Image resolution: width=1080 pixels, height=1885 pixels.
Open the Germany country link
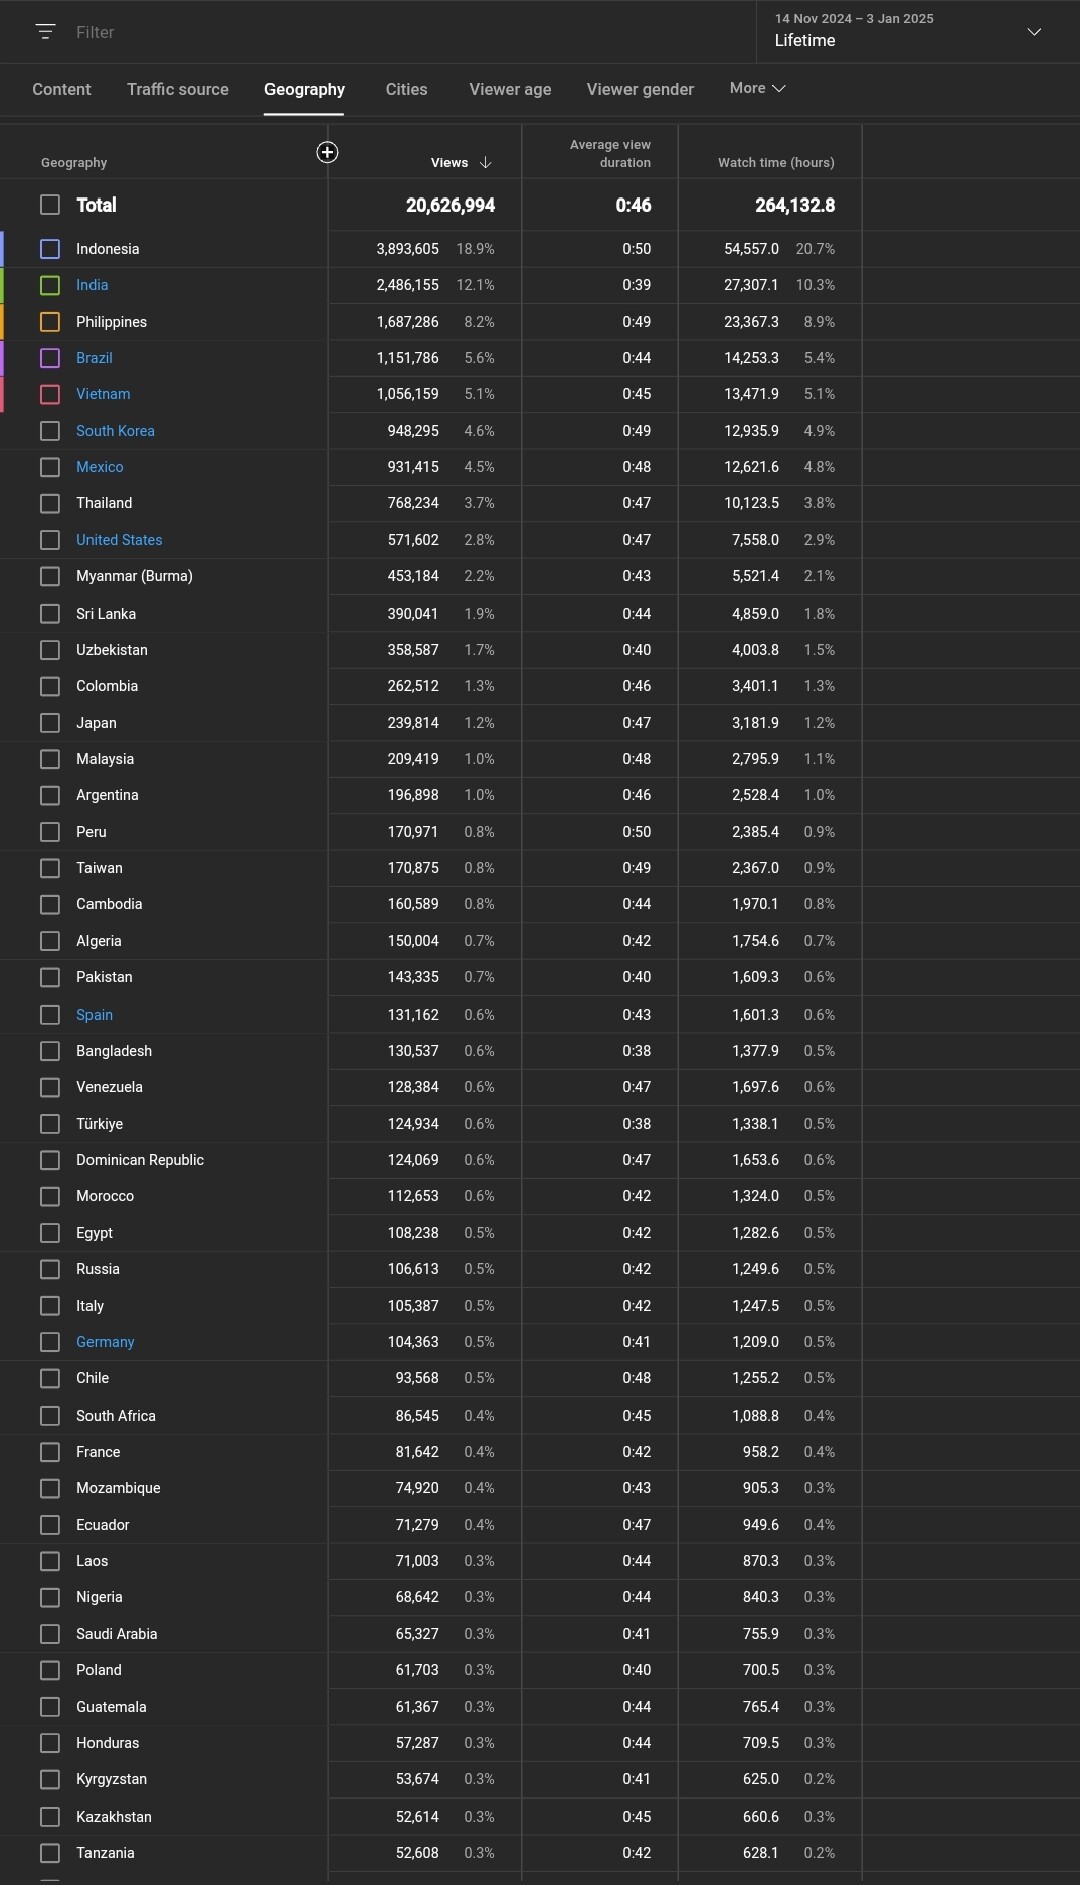click(x=105, y=1342)
